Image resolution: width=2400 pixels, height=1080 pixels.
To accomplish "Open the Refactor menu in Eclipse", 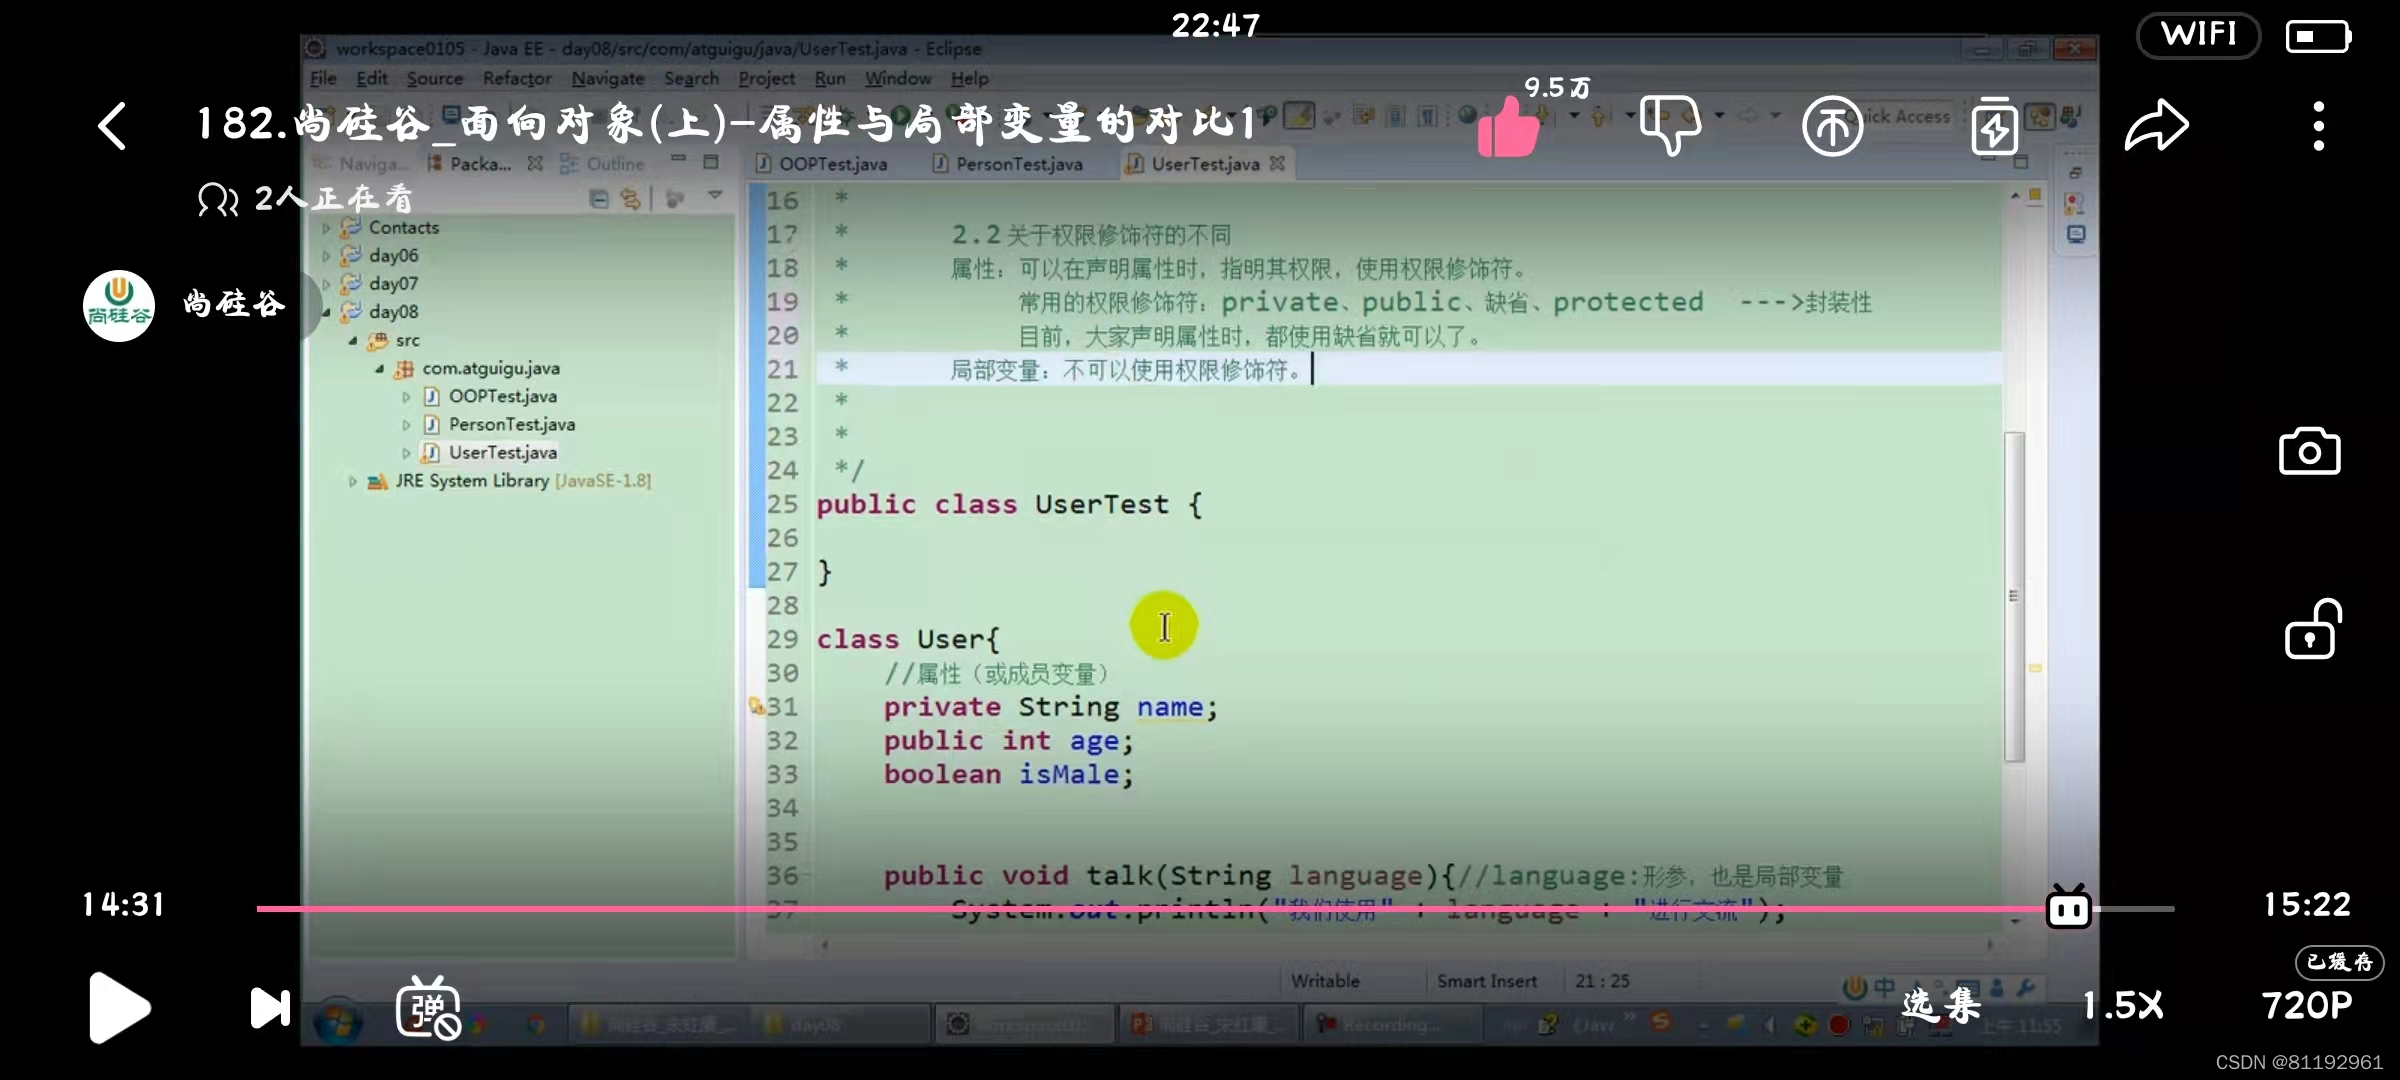I will point(517,78).
